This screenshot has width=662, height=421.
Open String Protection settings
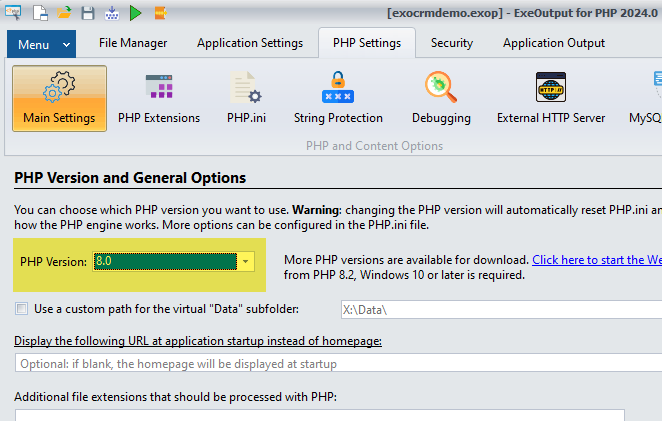click(x=338, y=98)
